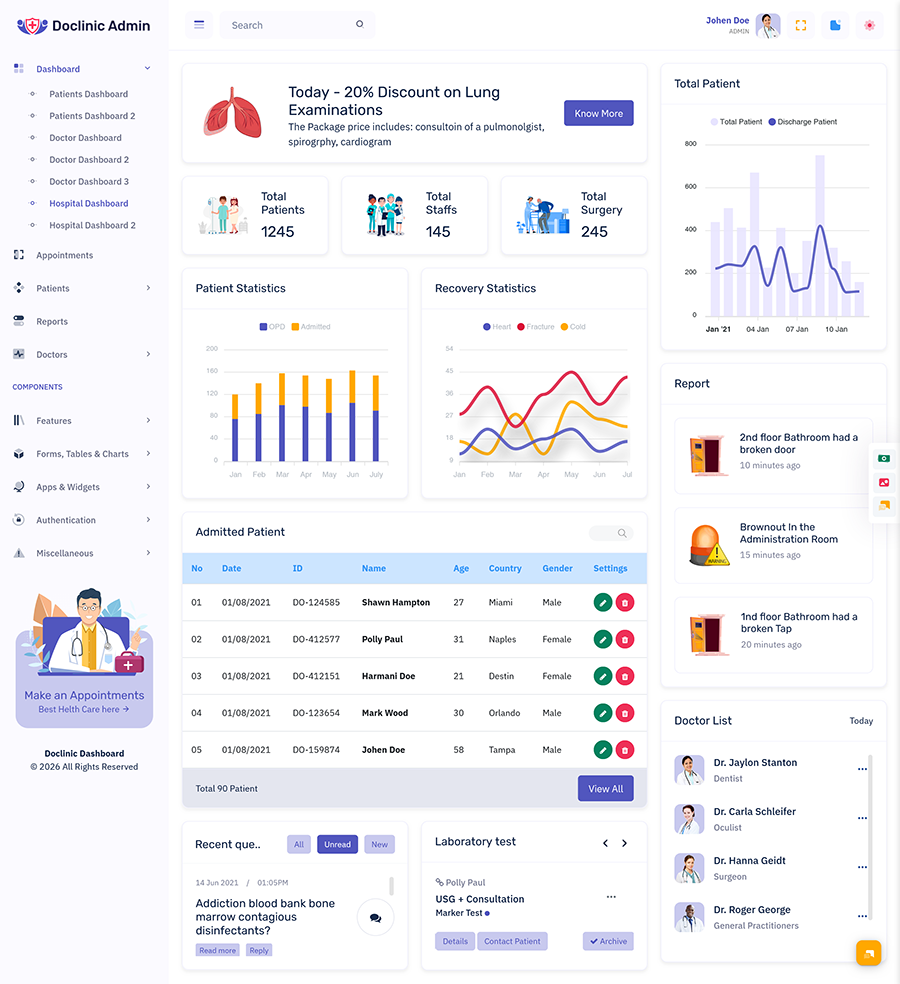Edit Johen Doe's table row pencil icon
900x984 pixels.
click(x=603, y=750)
